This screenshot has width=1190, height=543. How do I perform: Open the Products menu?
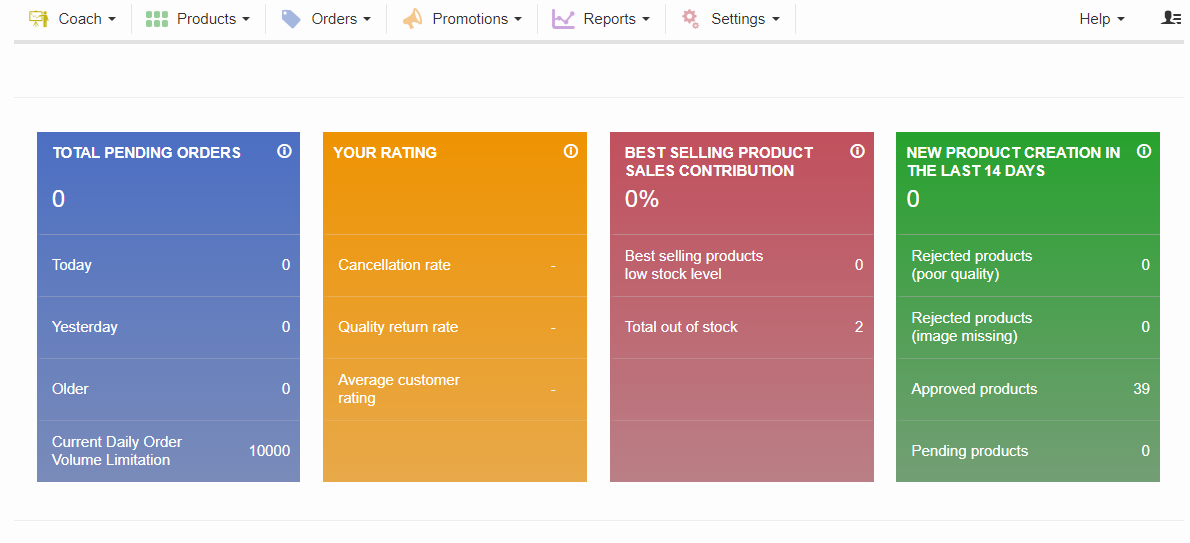(x=206, y=19)
